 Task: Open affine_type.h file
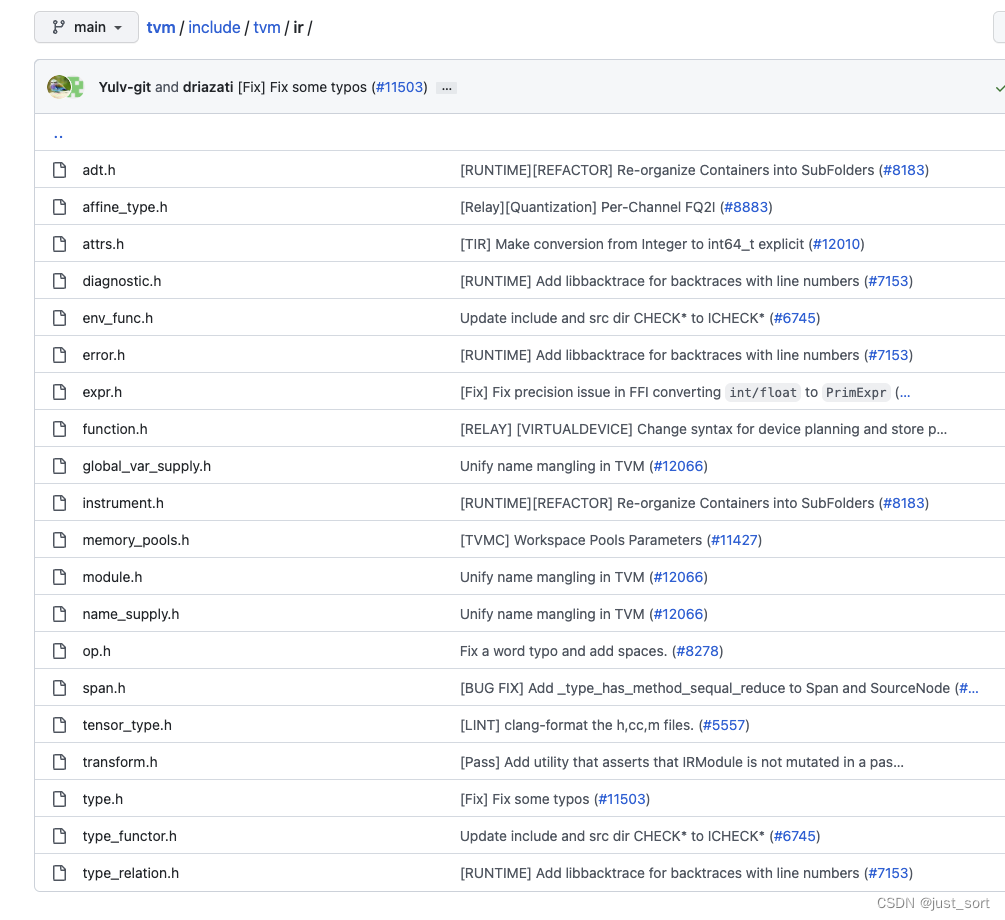coord(125,207)
